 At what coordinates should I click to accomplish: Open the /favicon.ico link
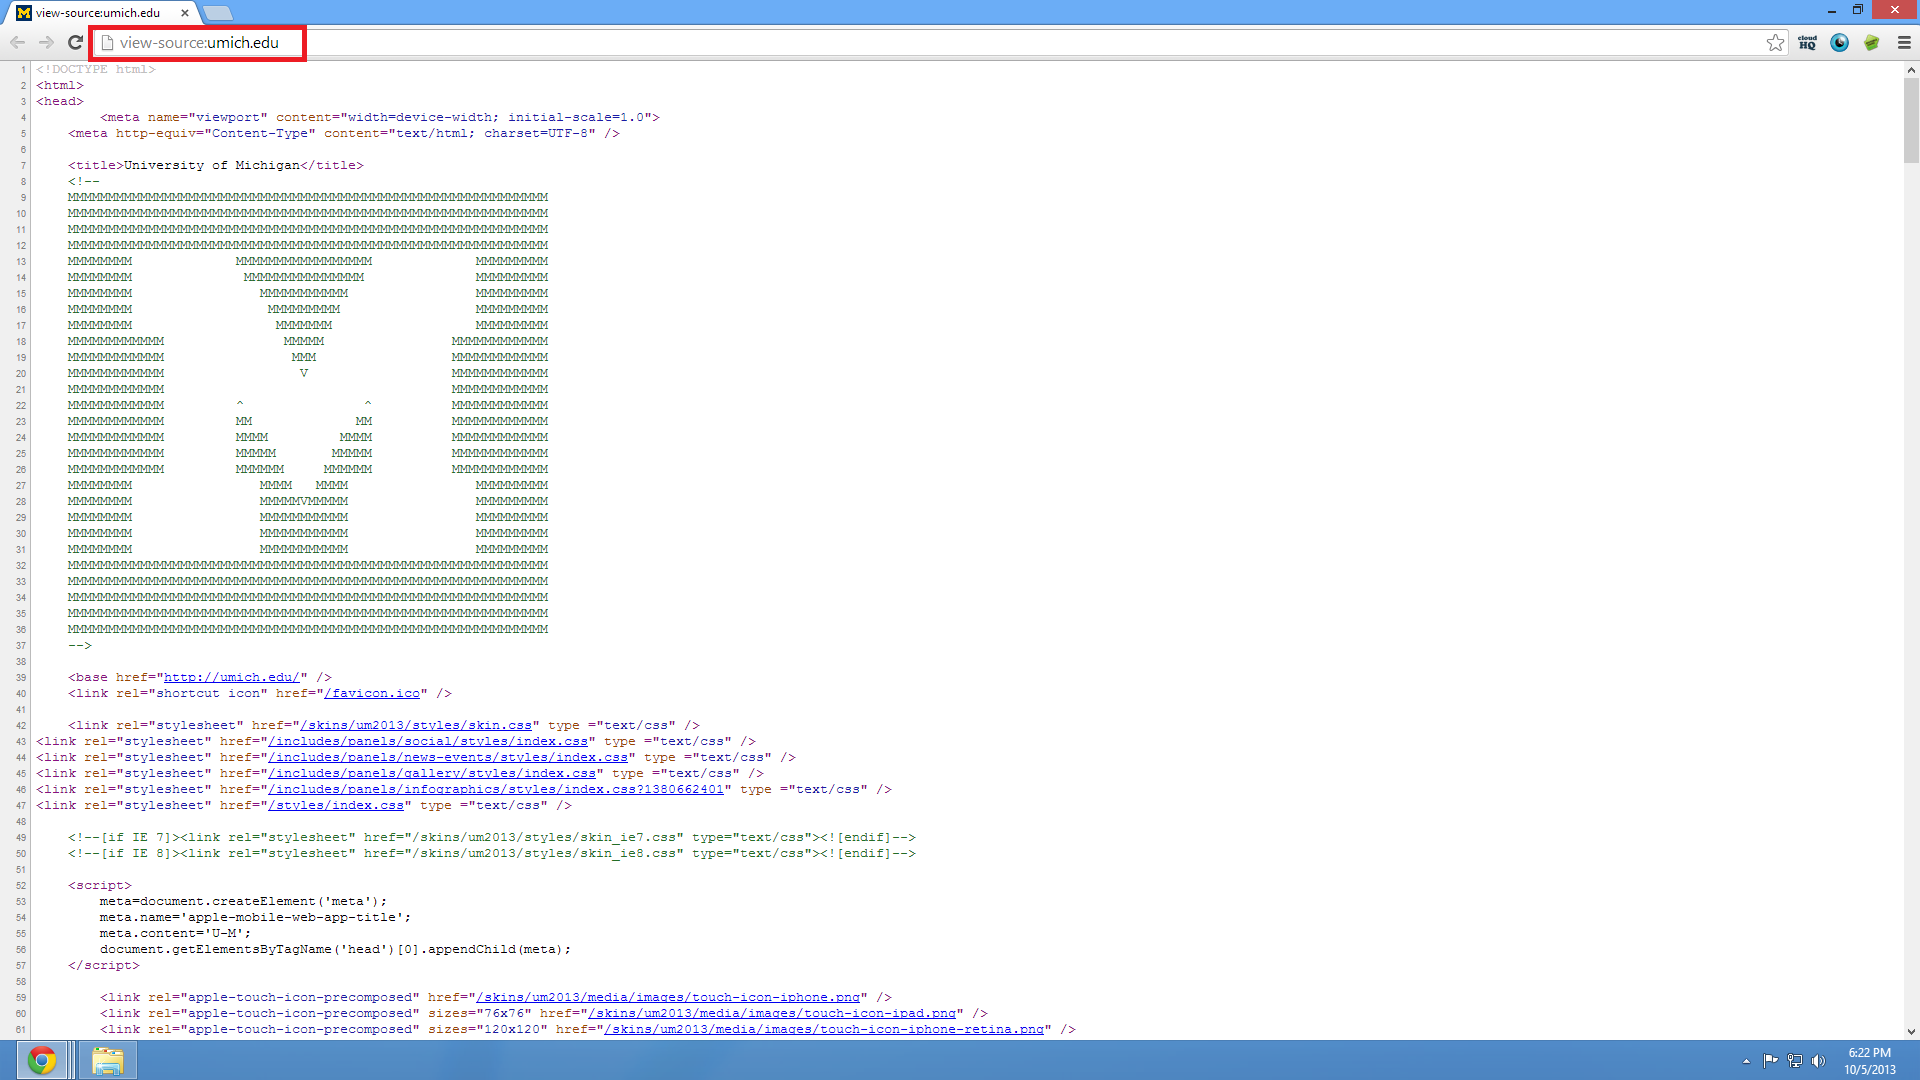[372, 693]
